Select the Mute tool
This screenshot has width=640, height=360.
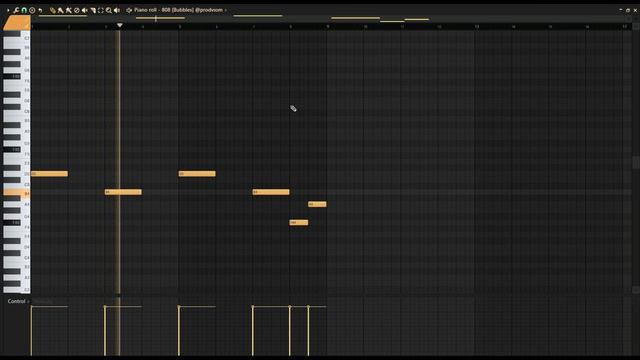[84, 10]
